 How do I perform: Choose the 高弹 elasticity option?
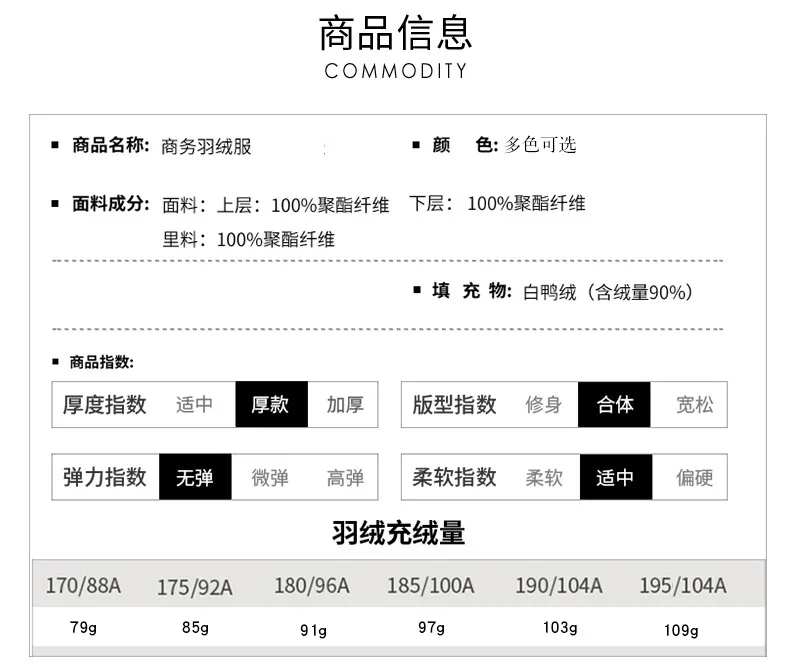tap(345, 478)
